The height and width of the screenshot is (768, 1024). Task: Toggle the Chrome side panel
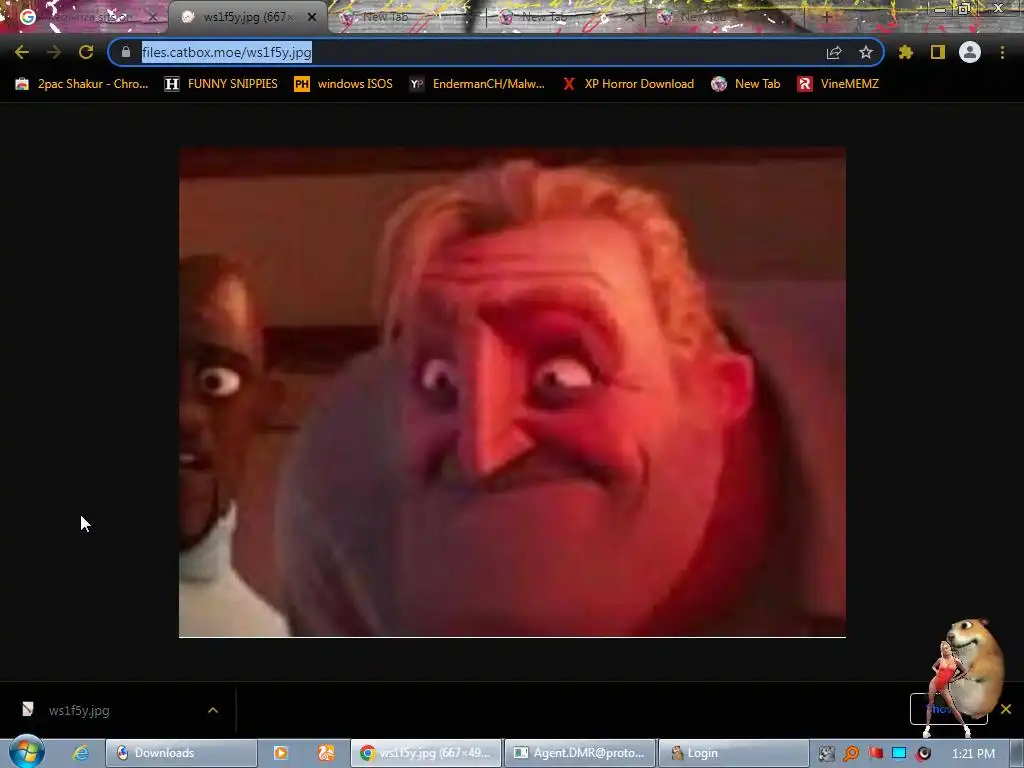click(x=938, y=52)
